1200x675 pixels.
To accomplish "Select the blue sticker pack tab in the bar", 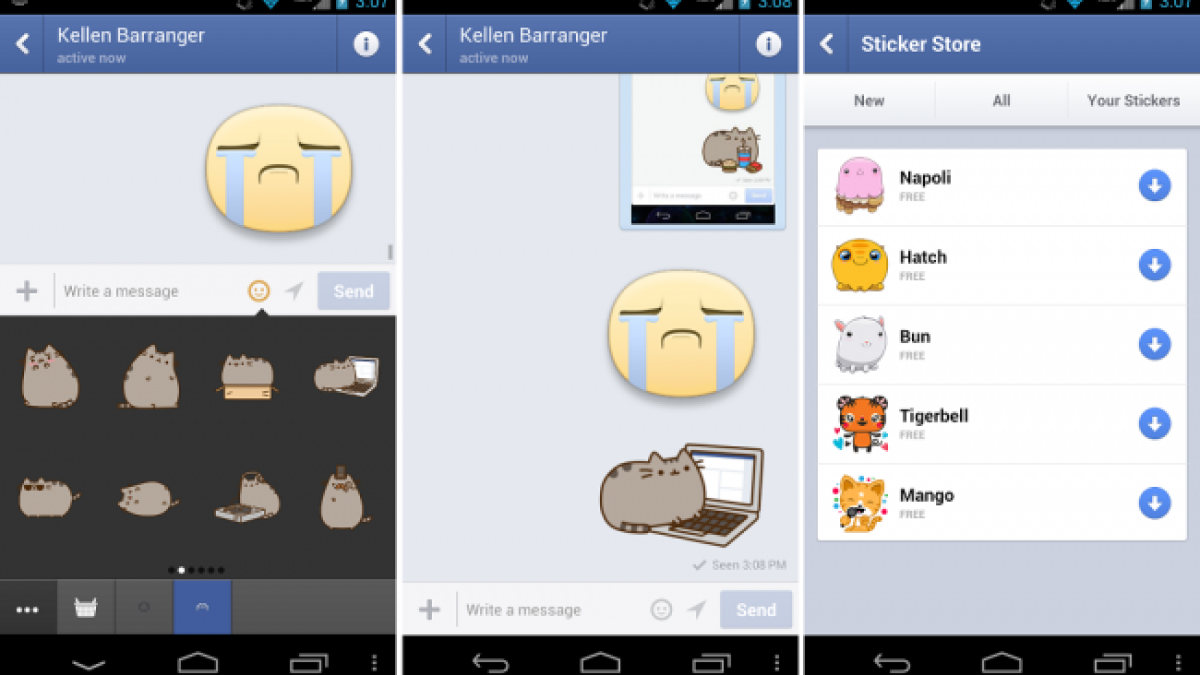I will tap(202, 607).
